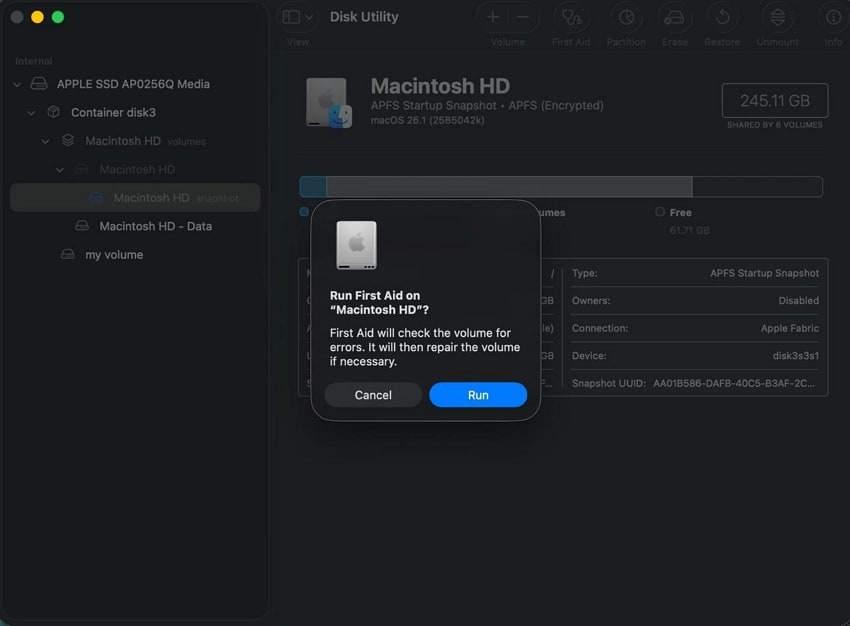Image resolution: width=850 pixels, height=626 pixels.
Task: Select my volume in sidebar
Action: (x=114, y=255)
